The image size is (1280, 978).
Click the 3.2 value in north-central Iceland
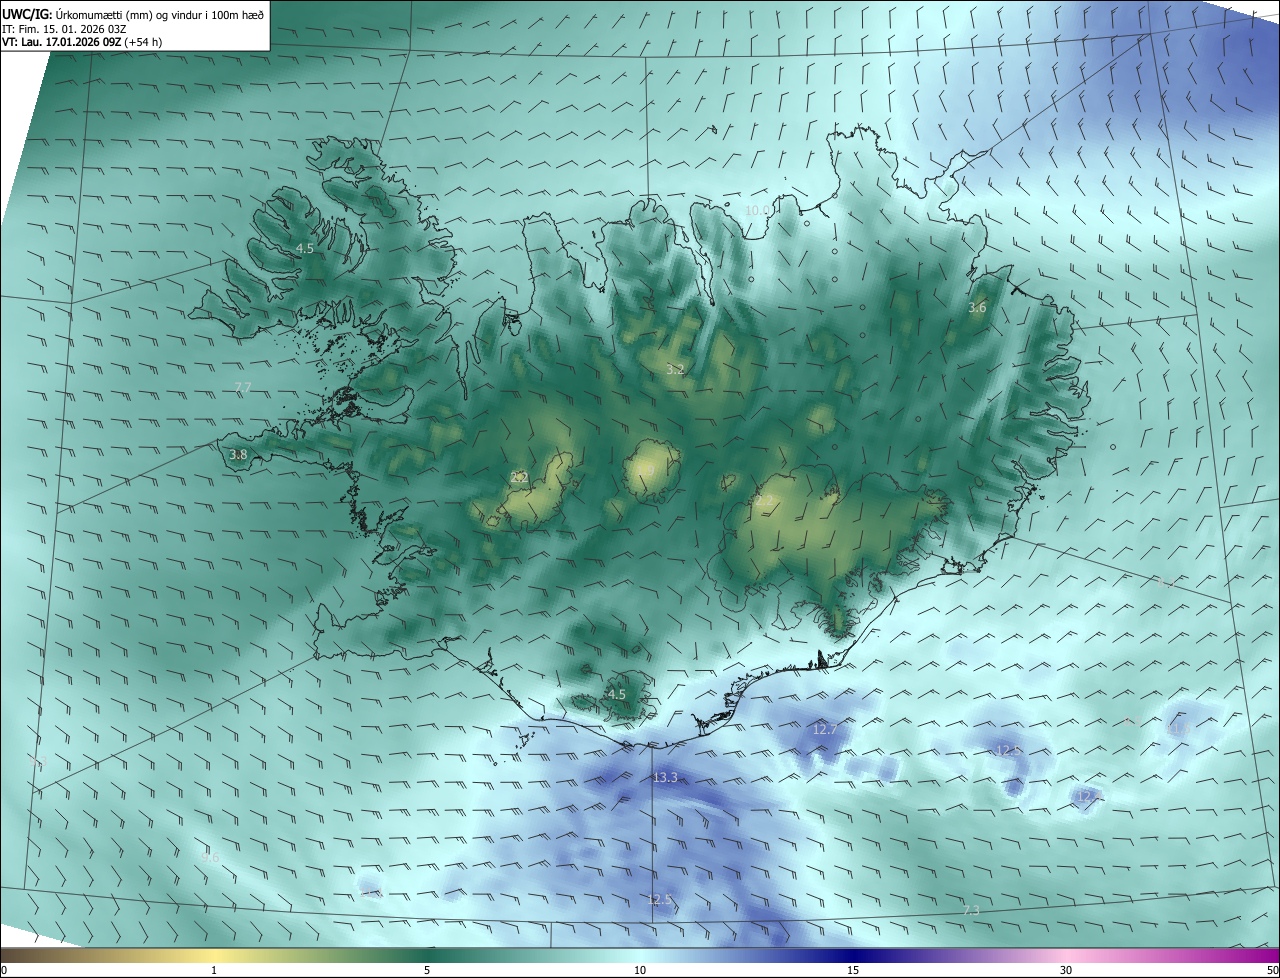pos(675,369)
